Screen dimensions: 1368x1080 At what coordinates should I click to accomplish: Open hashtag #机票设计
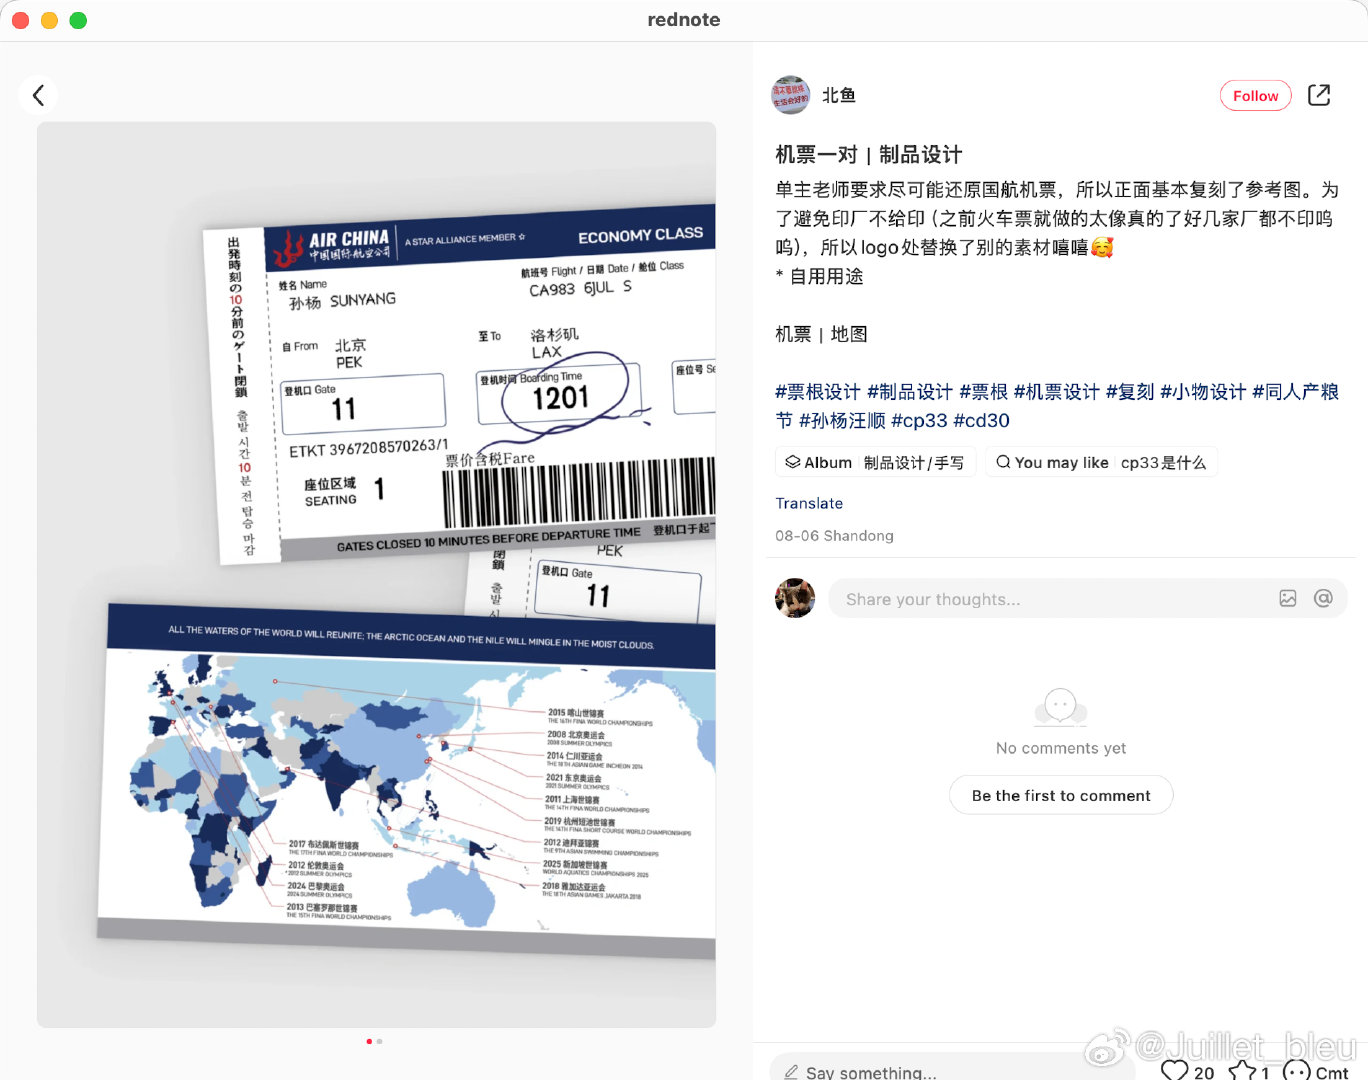1057,392
